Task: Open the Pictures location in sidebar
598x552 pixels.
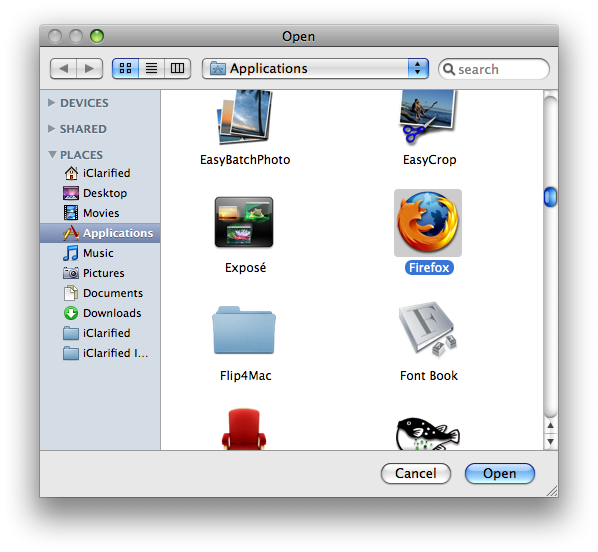Action: (x=100, y=273)
